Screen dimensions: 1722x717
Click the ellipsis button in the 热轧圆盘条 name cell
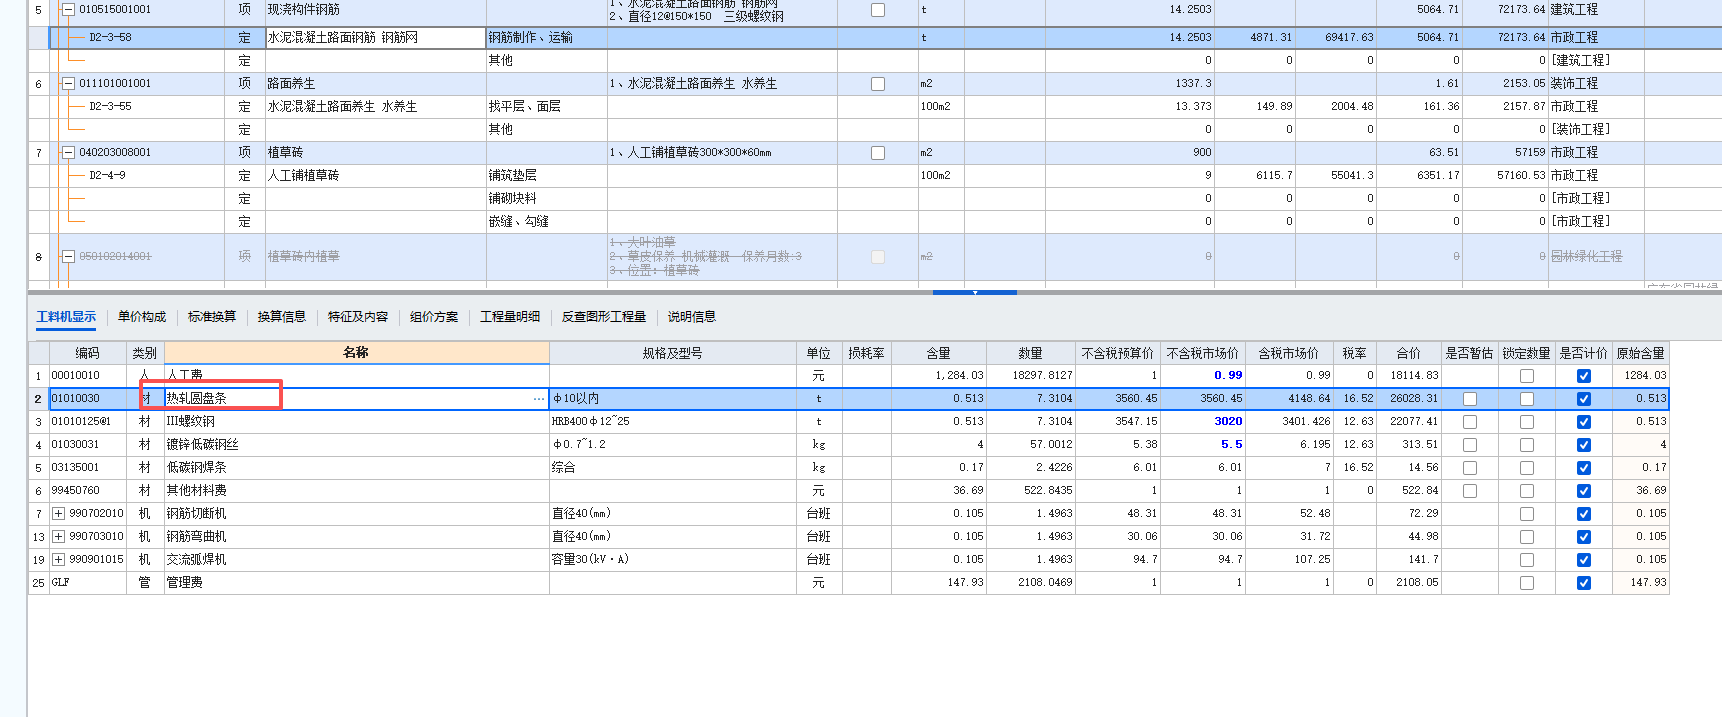539,399
